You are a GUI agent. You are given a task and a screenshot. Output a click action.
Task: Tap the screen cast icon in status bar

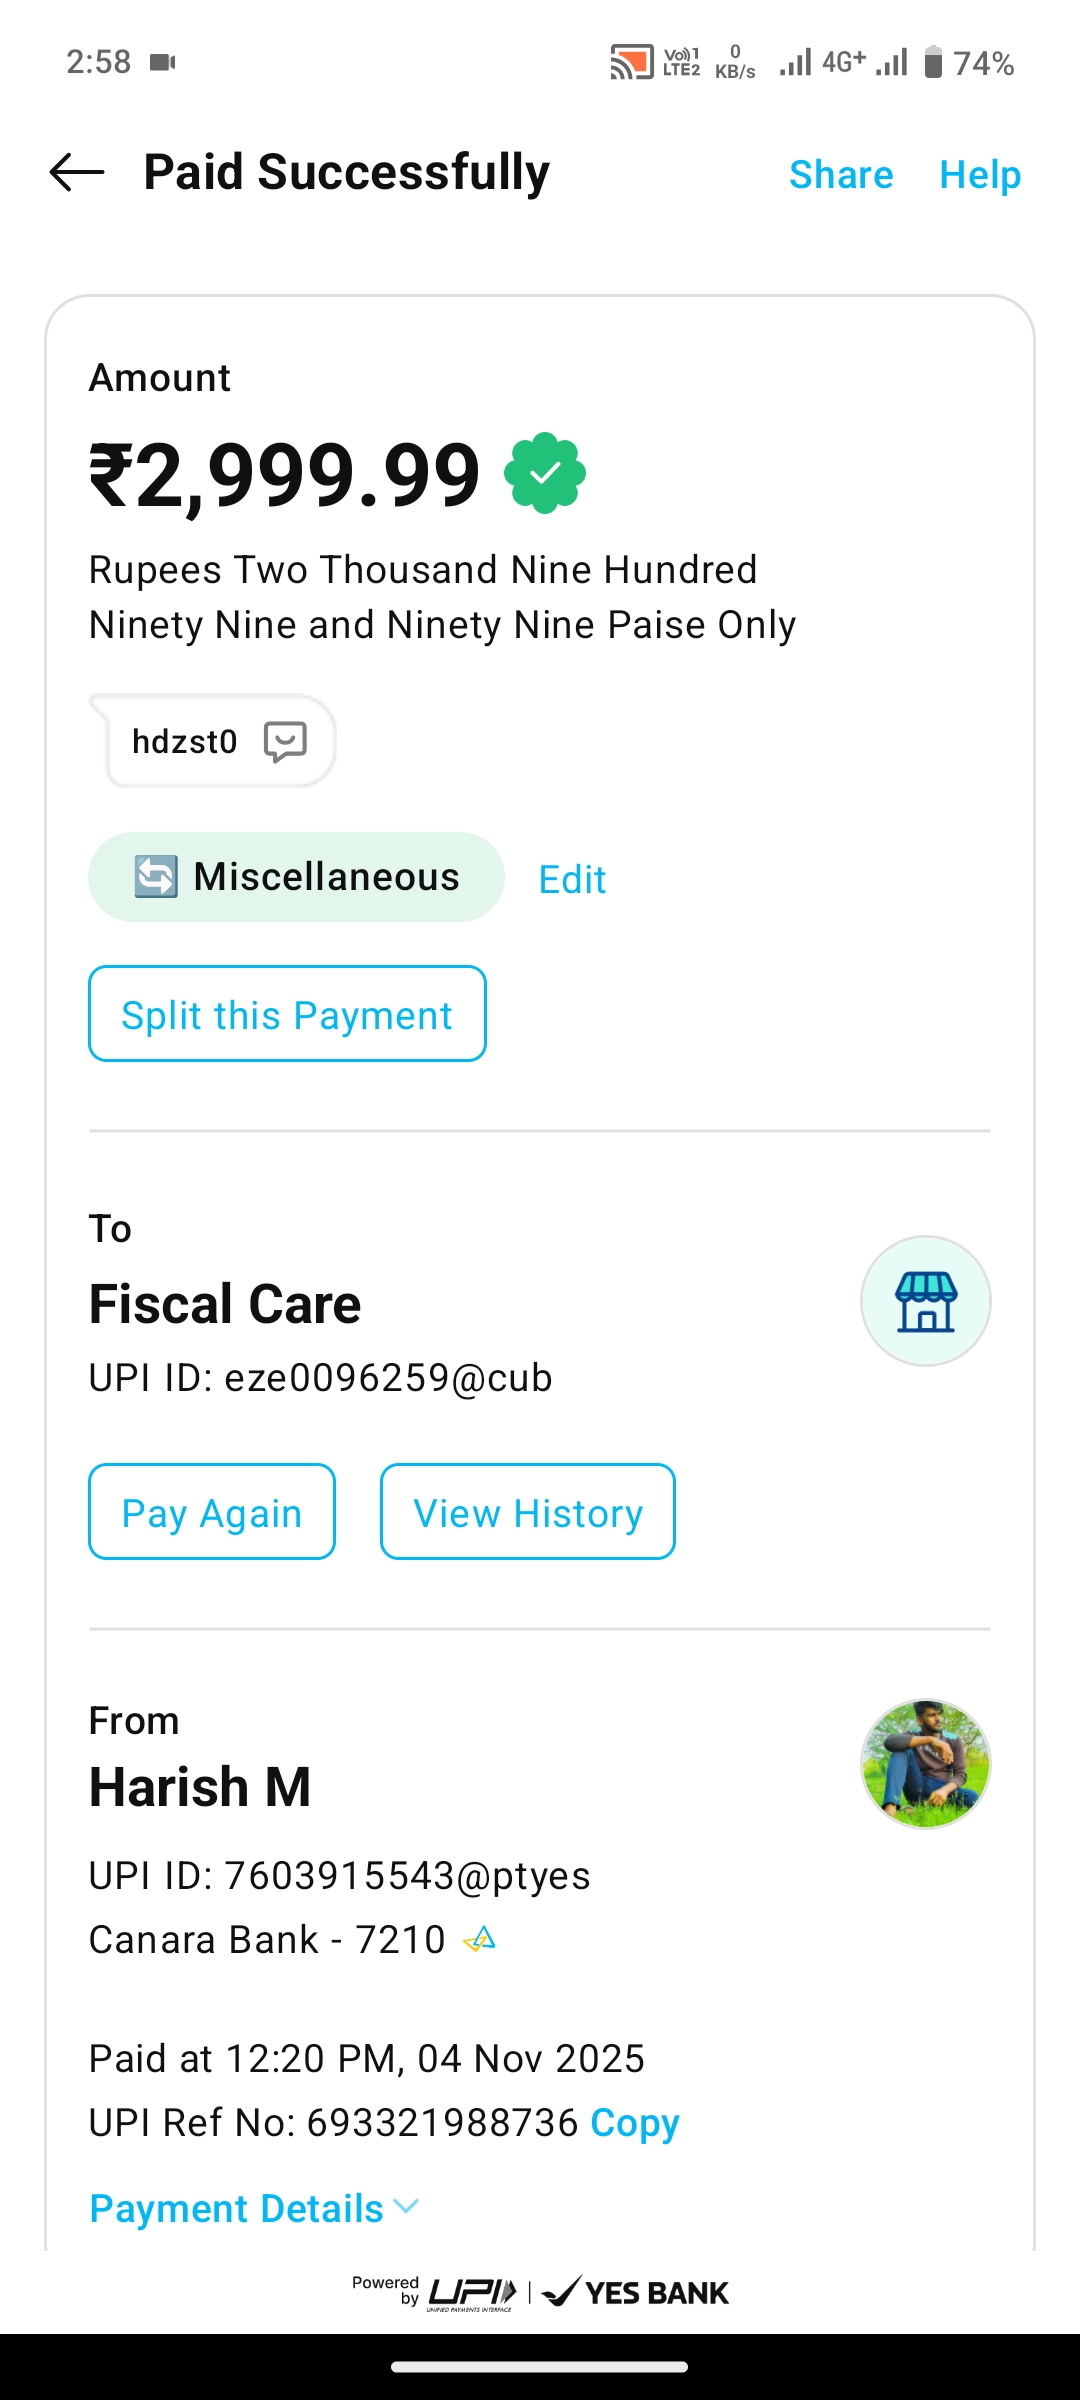pyautogui.click(x=631, y=62)
